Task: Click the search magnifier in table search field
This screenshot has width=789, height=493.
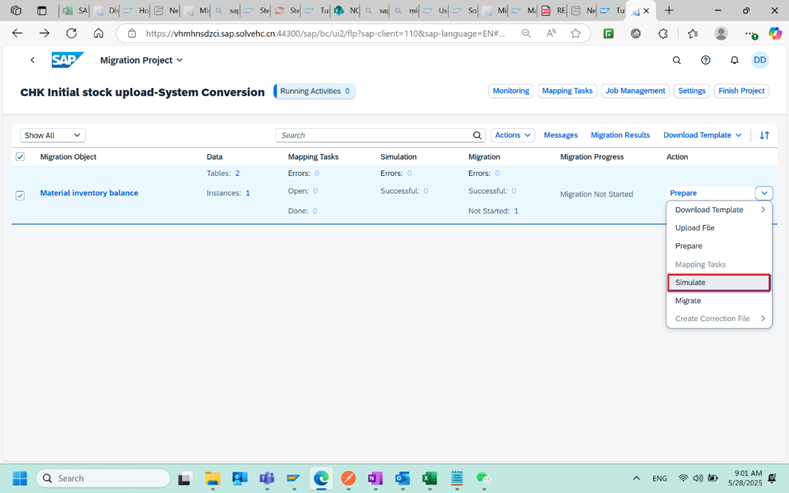Action: [477, 135]
